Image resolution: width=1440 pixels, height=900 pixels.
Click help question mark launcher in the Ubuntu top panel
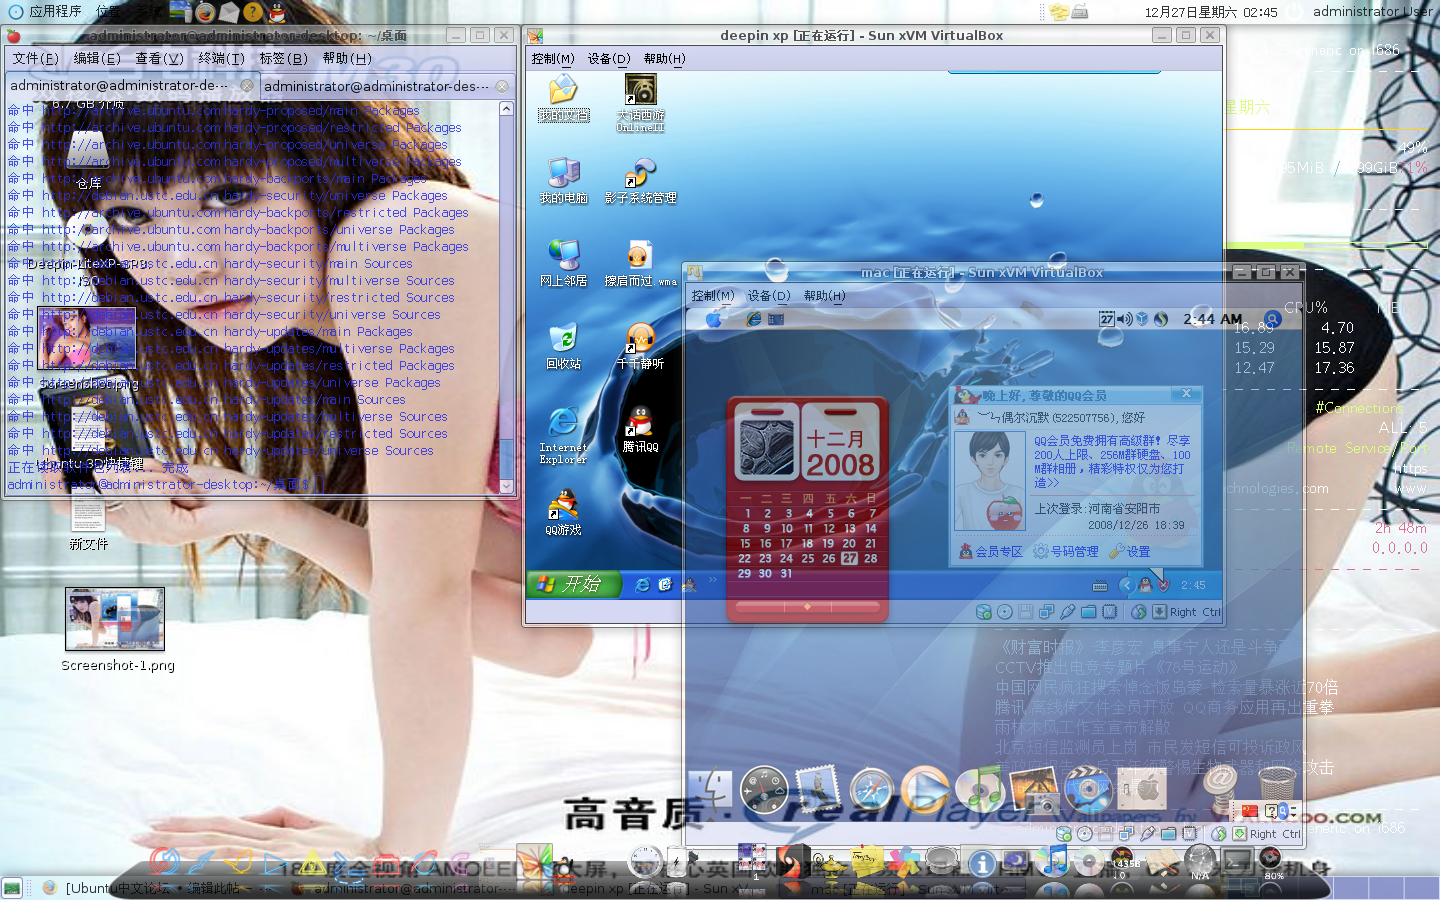pos(253,12)
